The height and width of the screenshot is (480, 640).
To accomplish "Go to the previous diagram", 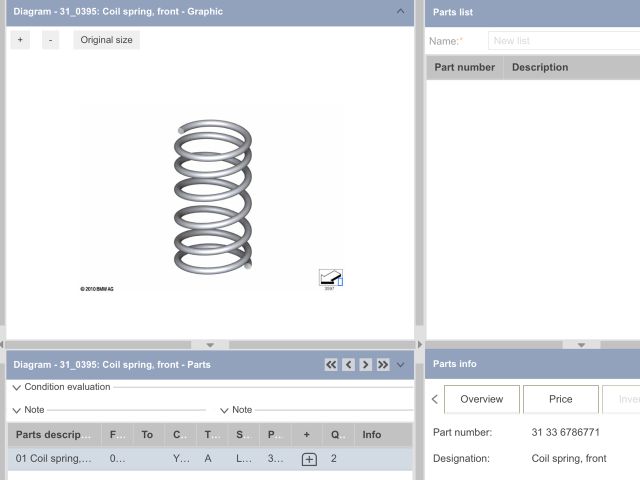I will coord(348,365).
